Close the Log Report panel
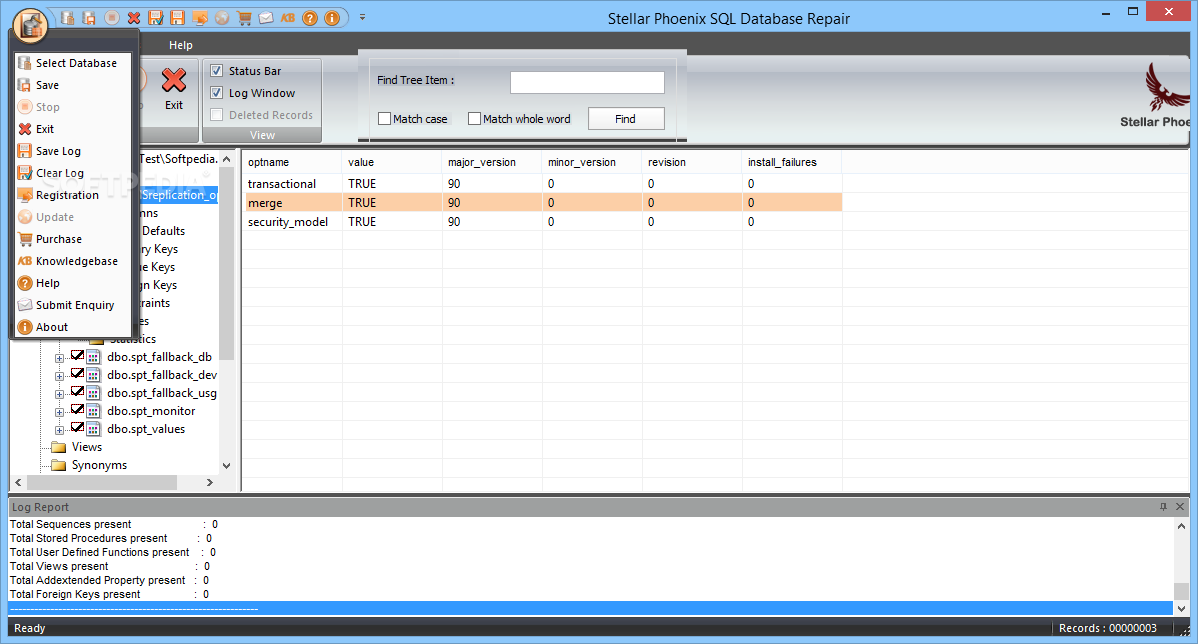 coord(1180,506)
